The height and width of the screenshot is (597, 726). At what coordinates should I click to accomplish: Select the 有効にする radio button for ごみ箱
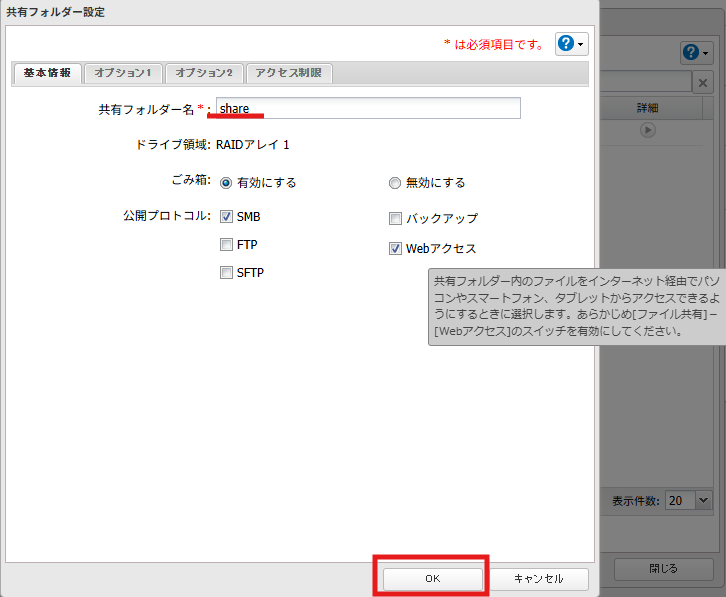coord(226,183)
